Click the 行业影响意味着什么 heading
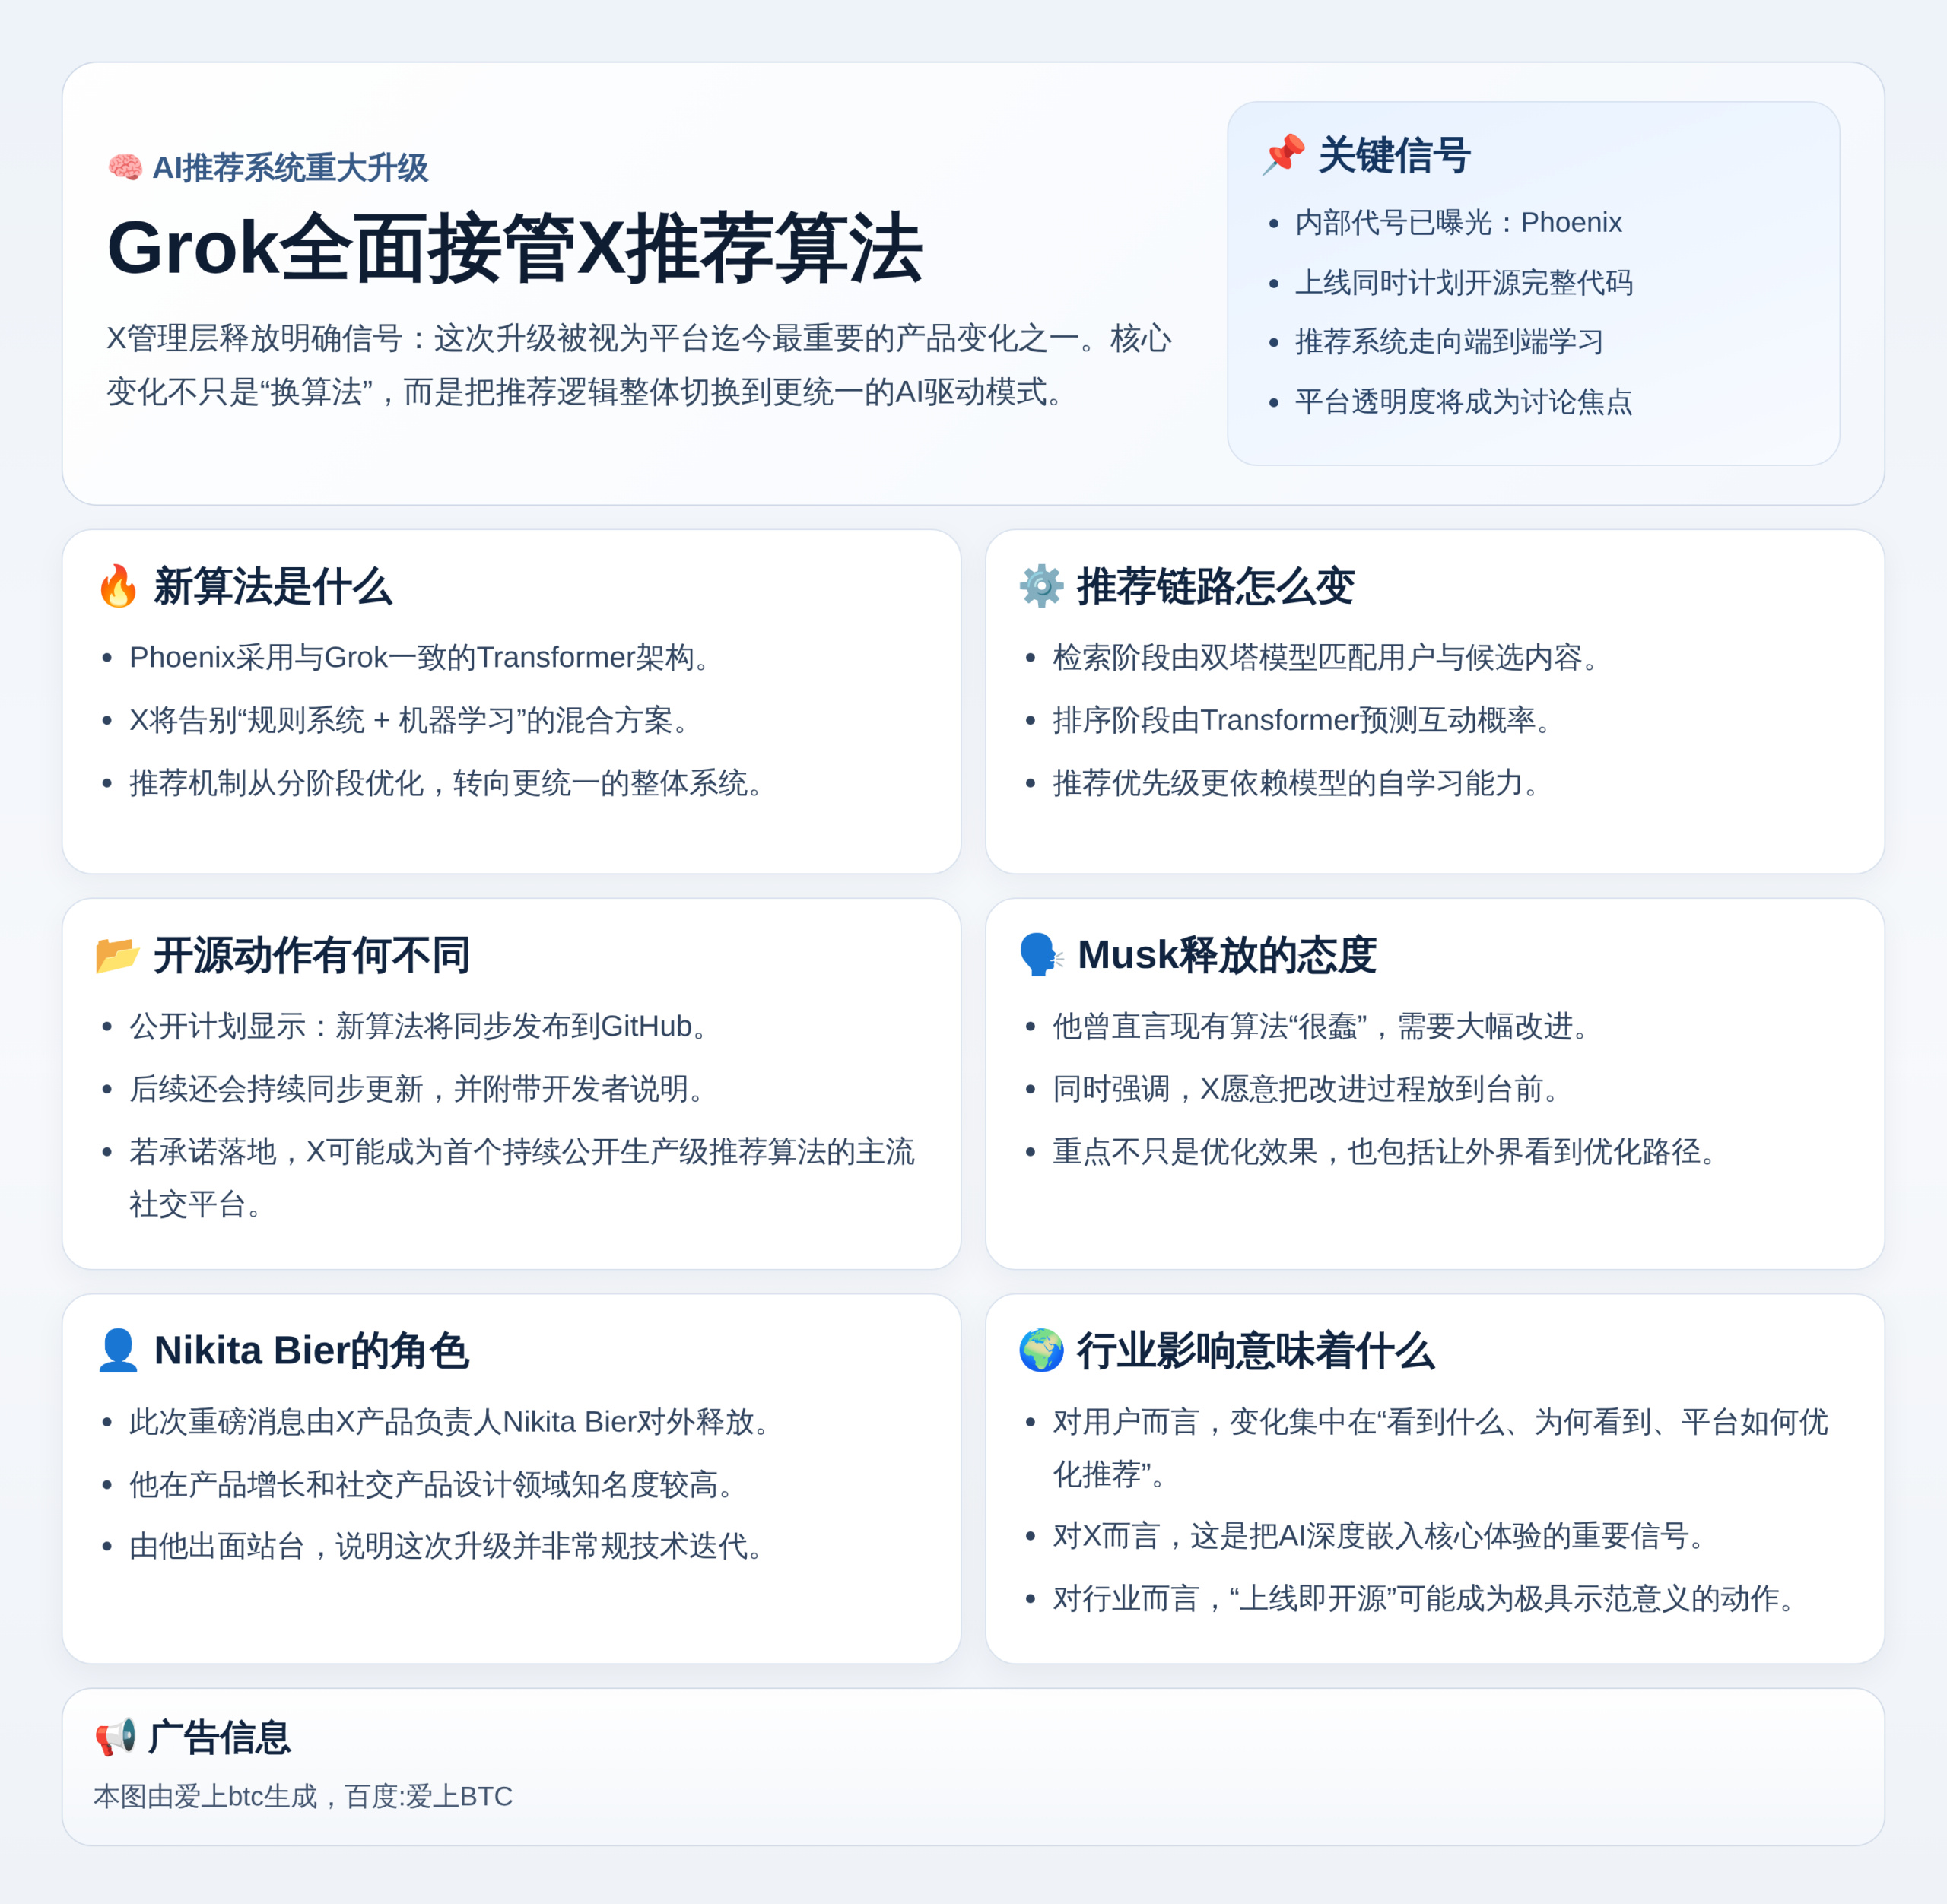 pyautogui.click(x=1255, y=1351)
